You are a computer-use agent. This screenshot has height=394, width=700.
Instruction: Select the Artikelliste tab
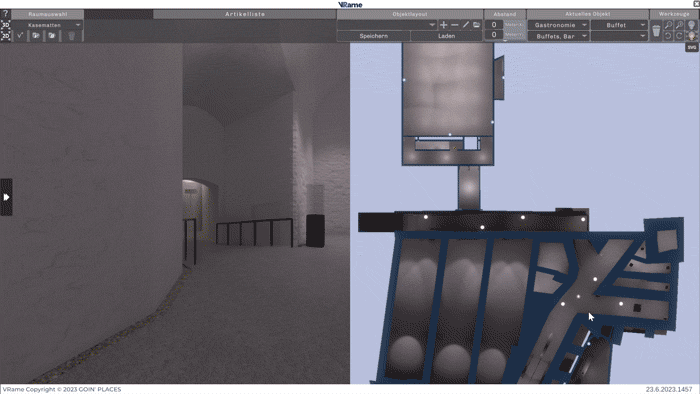click(x=245, y=14)
